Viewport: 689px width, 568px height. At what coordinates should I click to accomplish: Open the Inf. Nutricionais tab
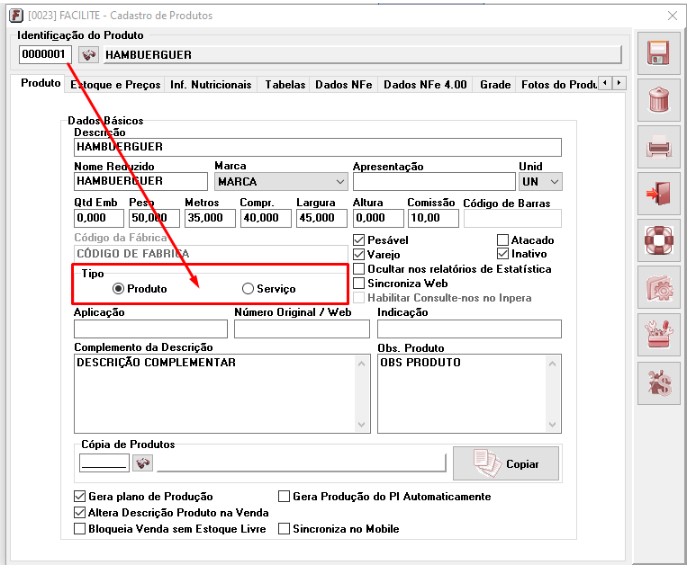(x=211, y=84)
